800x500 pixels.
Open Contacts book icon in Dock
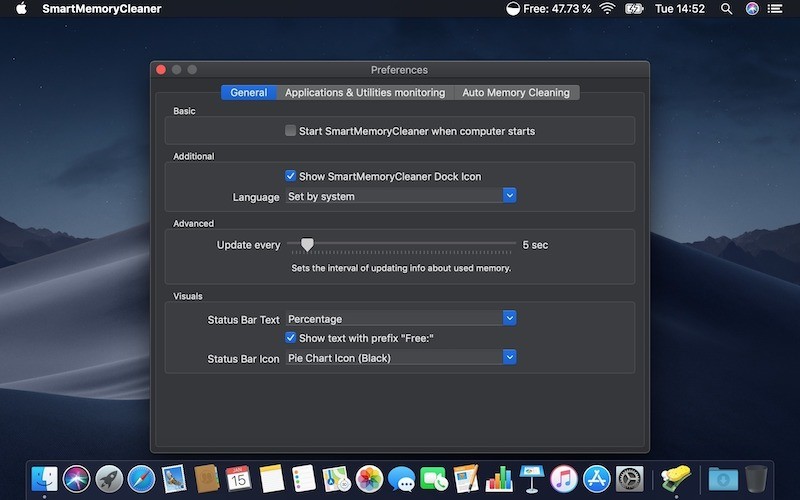[x=207, y=479]
